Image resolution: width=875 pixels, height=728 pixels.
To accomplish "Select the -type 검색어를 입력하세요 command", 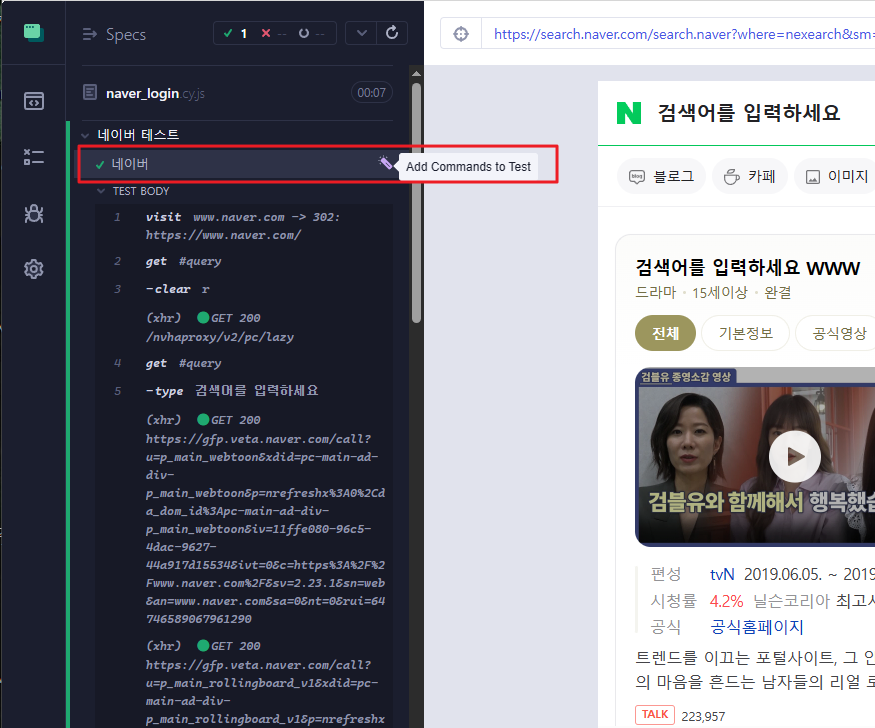I will point(243,391).
